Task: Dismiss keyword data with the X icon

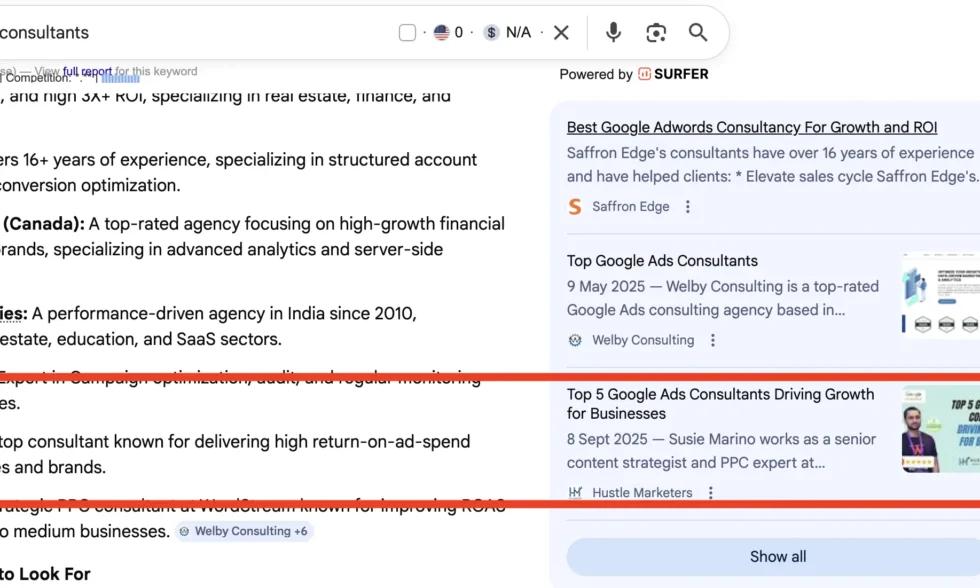Action: coord(561,32)
